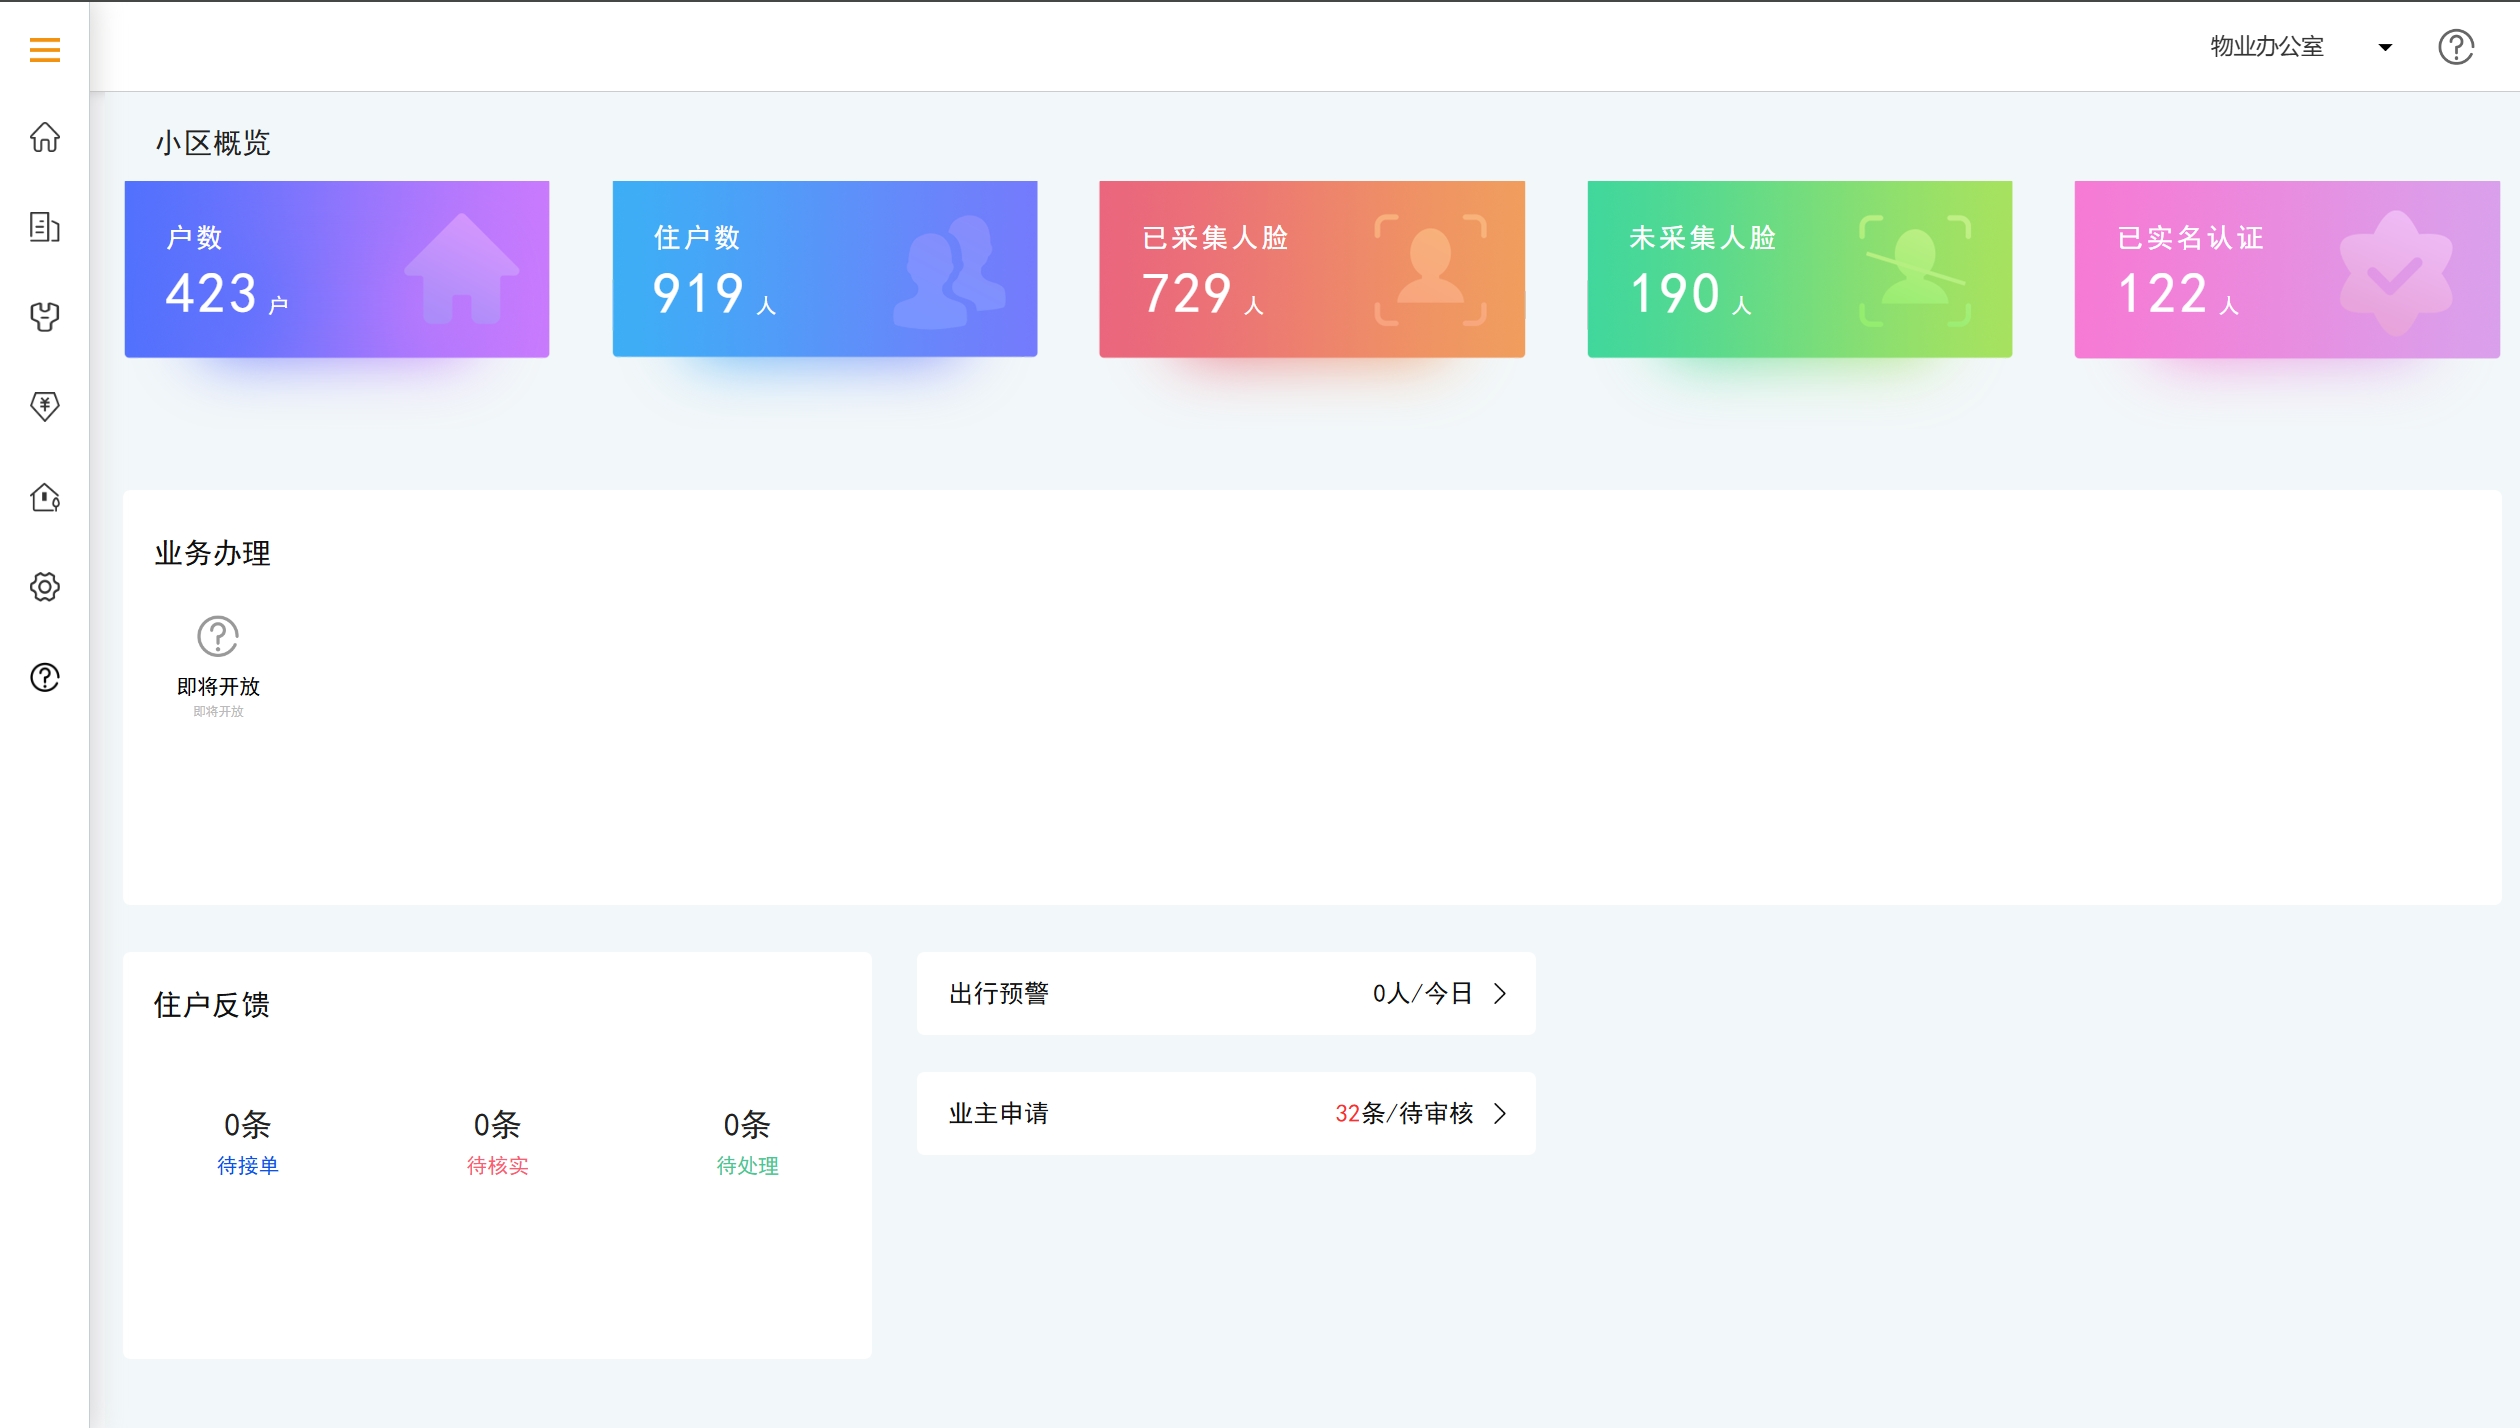Click the people icon on 住户数 card
2520x1428 pixels.
click(949, 272)
